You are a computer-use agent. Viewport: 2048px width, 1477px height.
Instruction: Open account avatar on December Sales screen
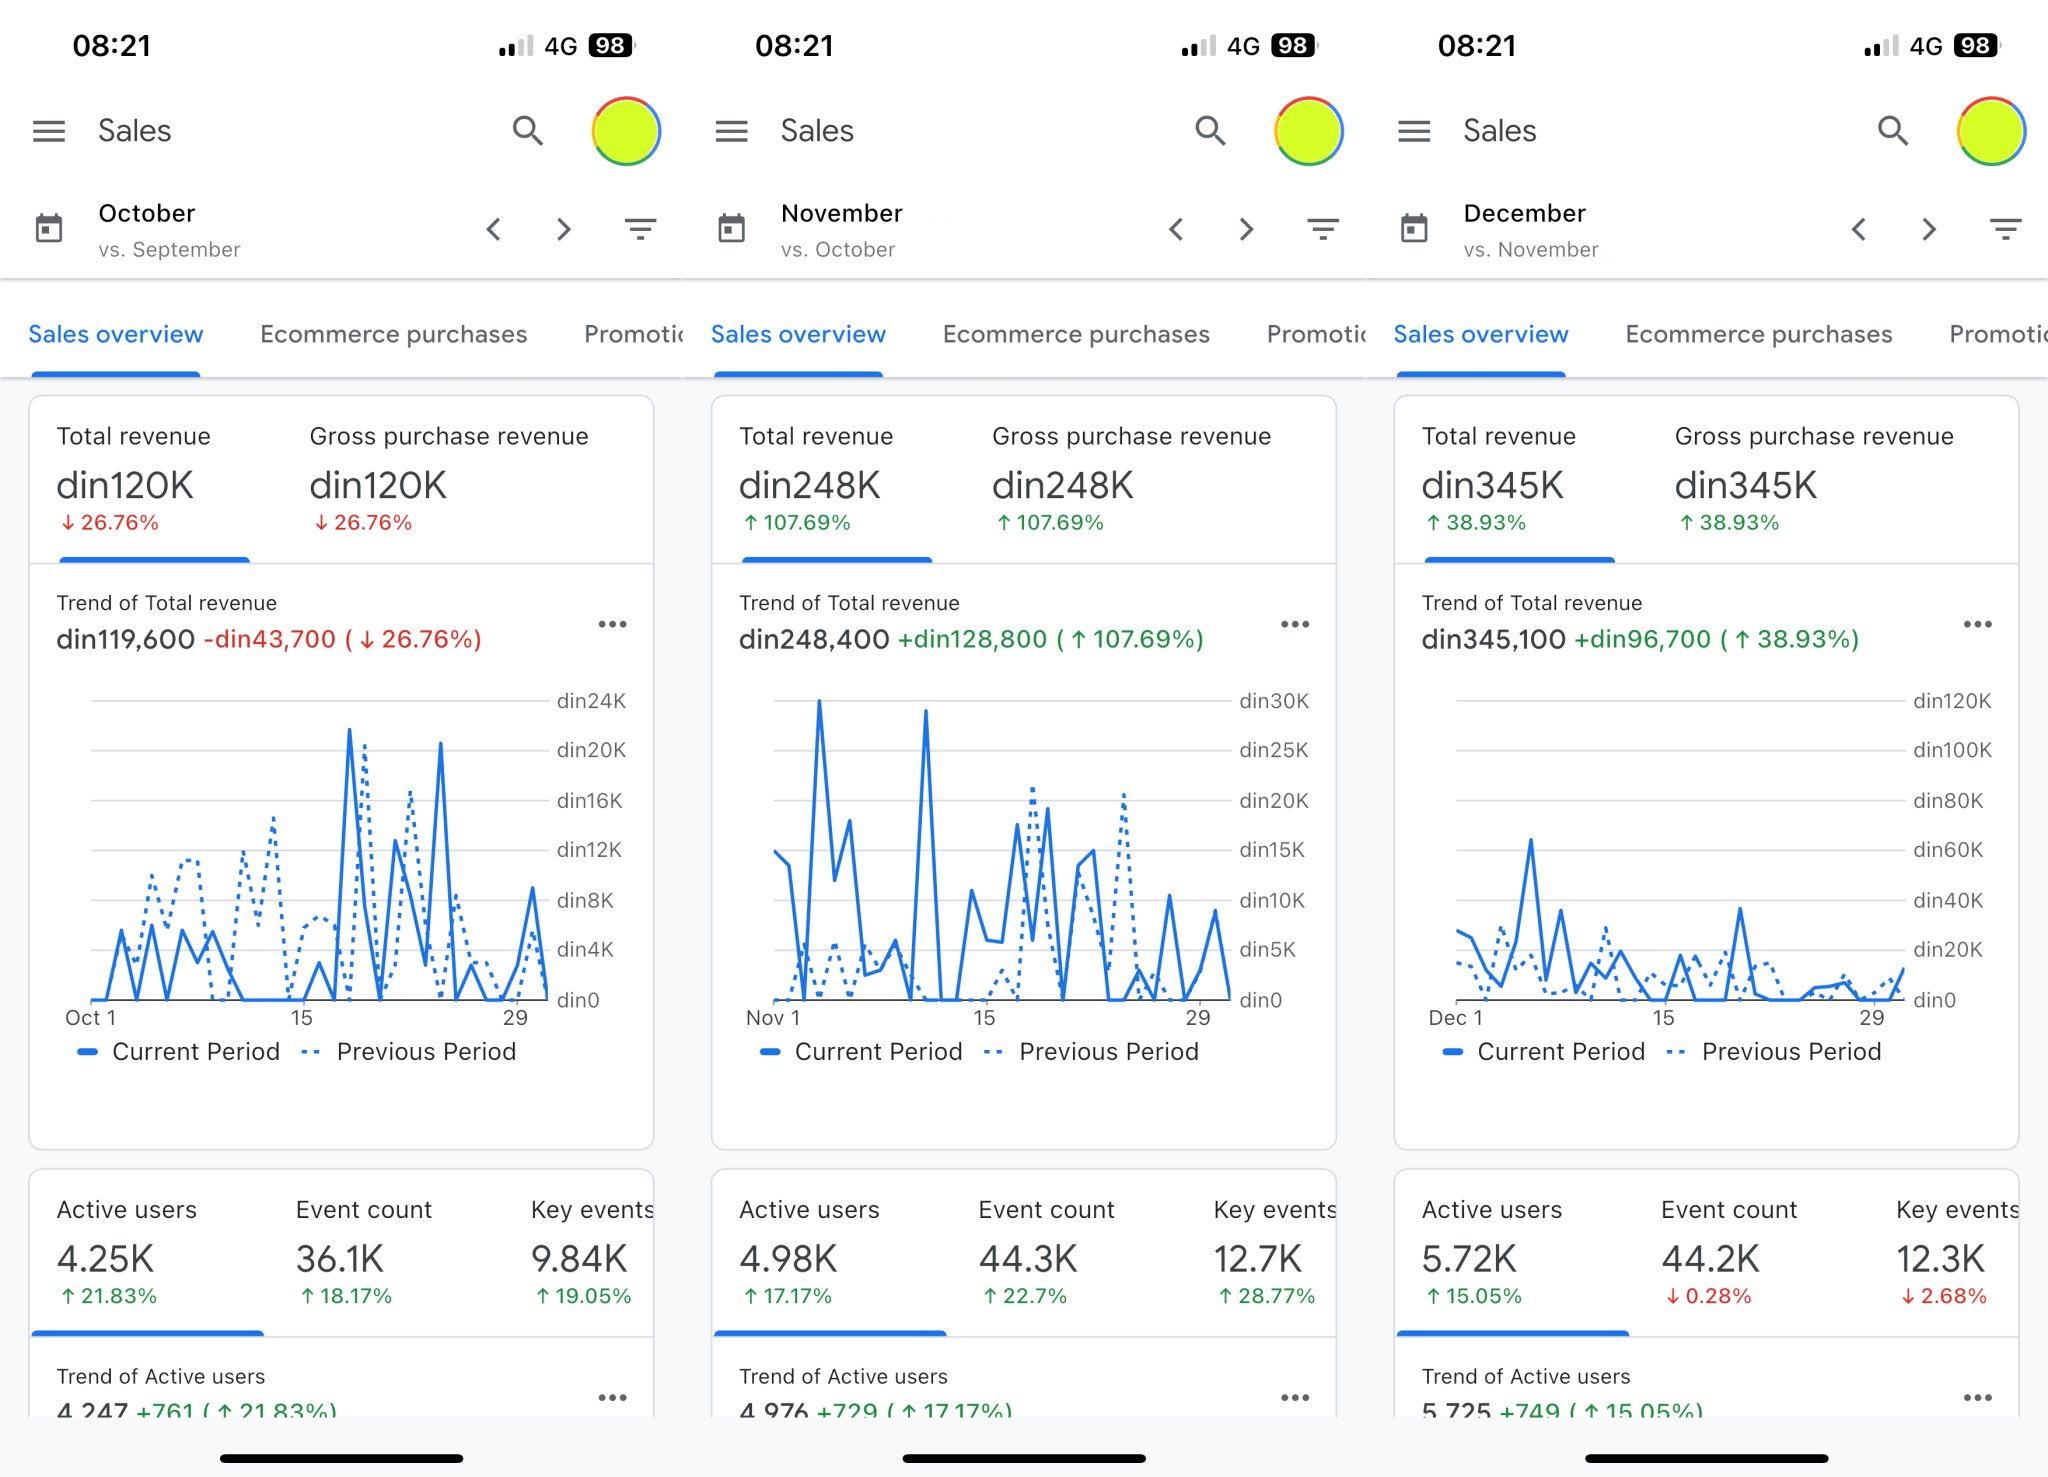point(1990,131)
